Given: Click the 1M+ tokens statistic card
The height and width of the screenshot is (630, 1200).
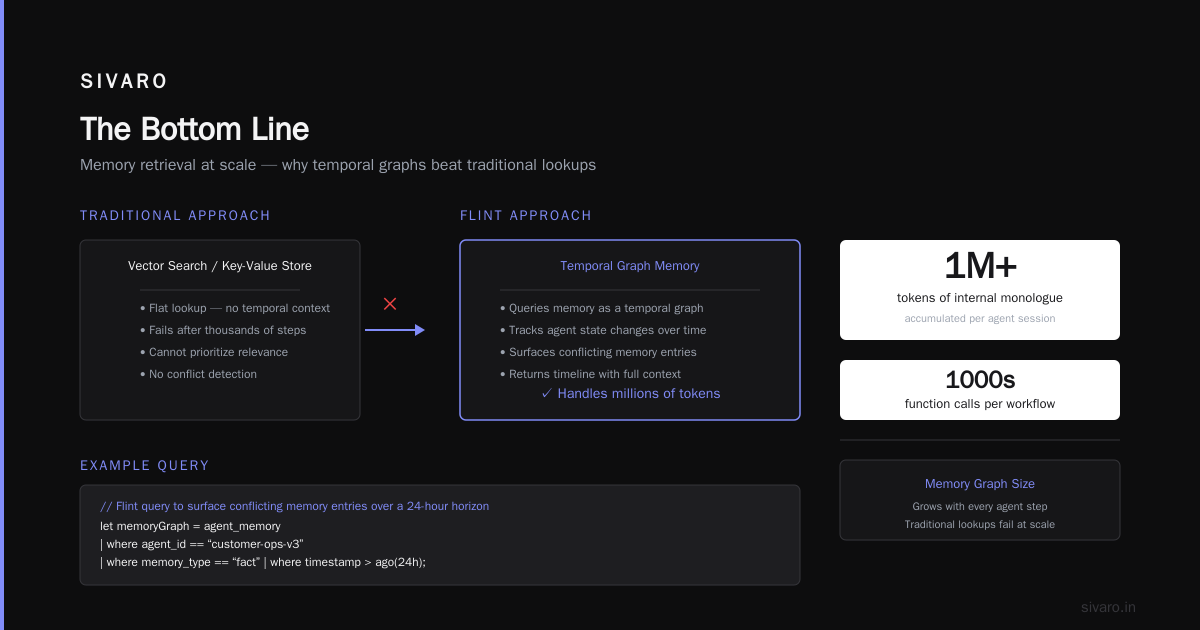Looking at the screenshot, I should pos(980,290).
